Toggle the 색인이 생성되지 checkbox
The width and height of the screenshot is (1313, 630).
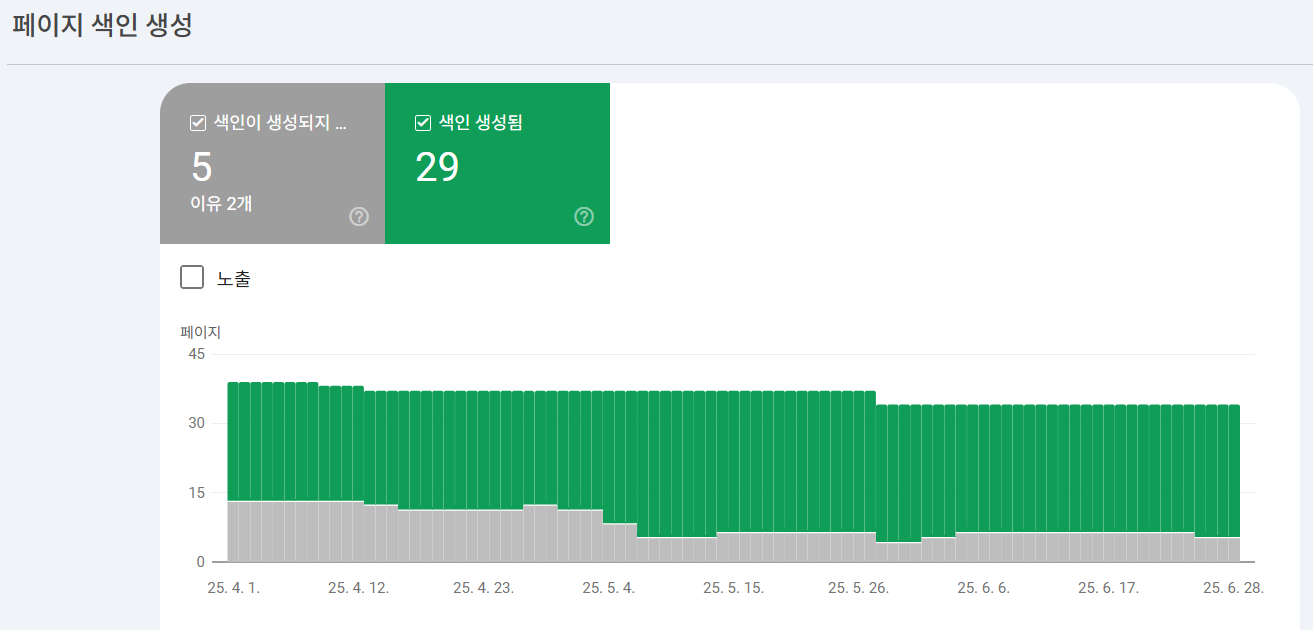pyautogui.click(x=198, y=123)
